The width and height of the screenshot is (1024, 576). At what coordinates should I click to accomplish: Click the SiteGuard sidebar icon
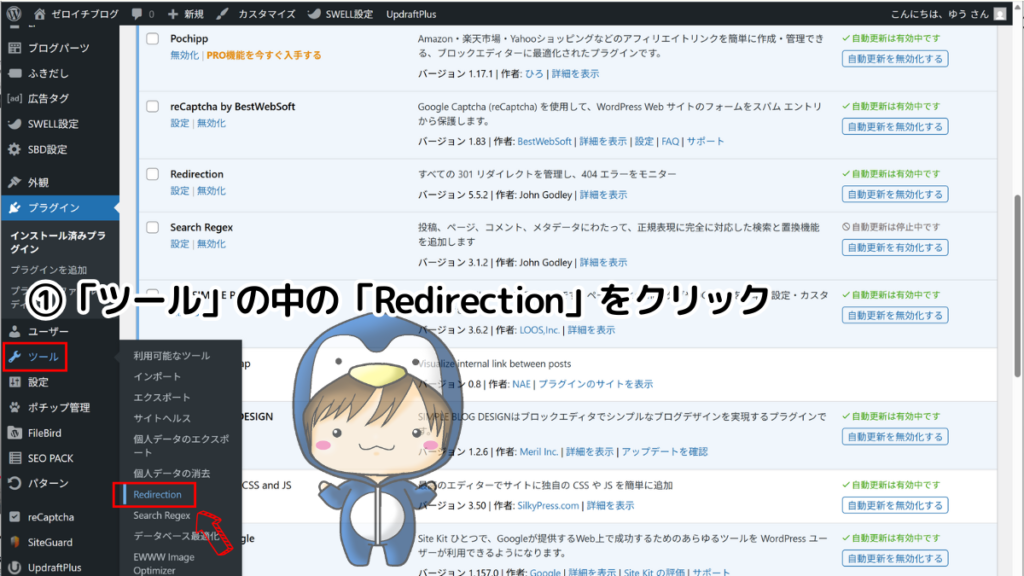click(14, 542)
